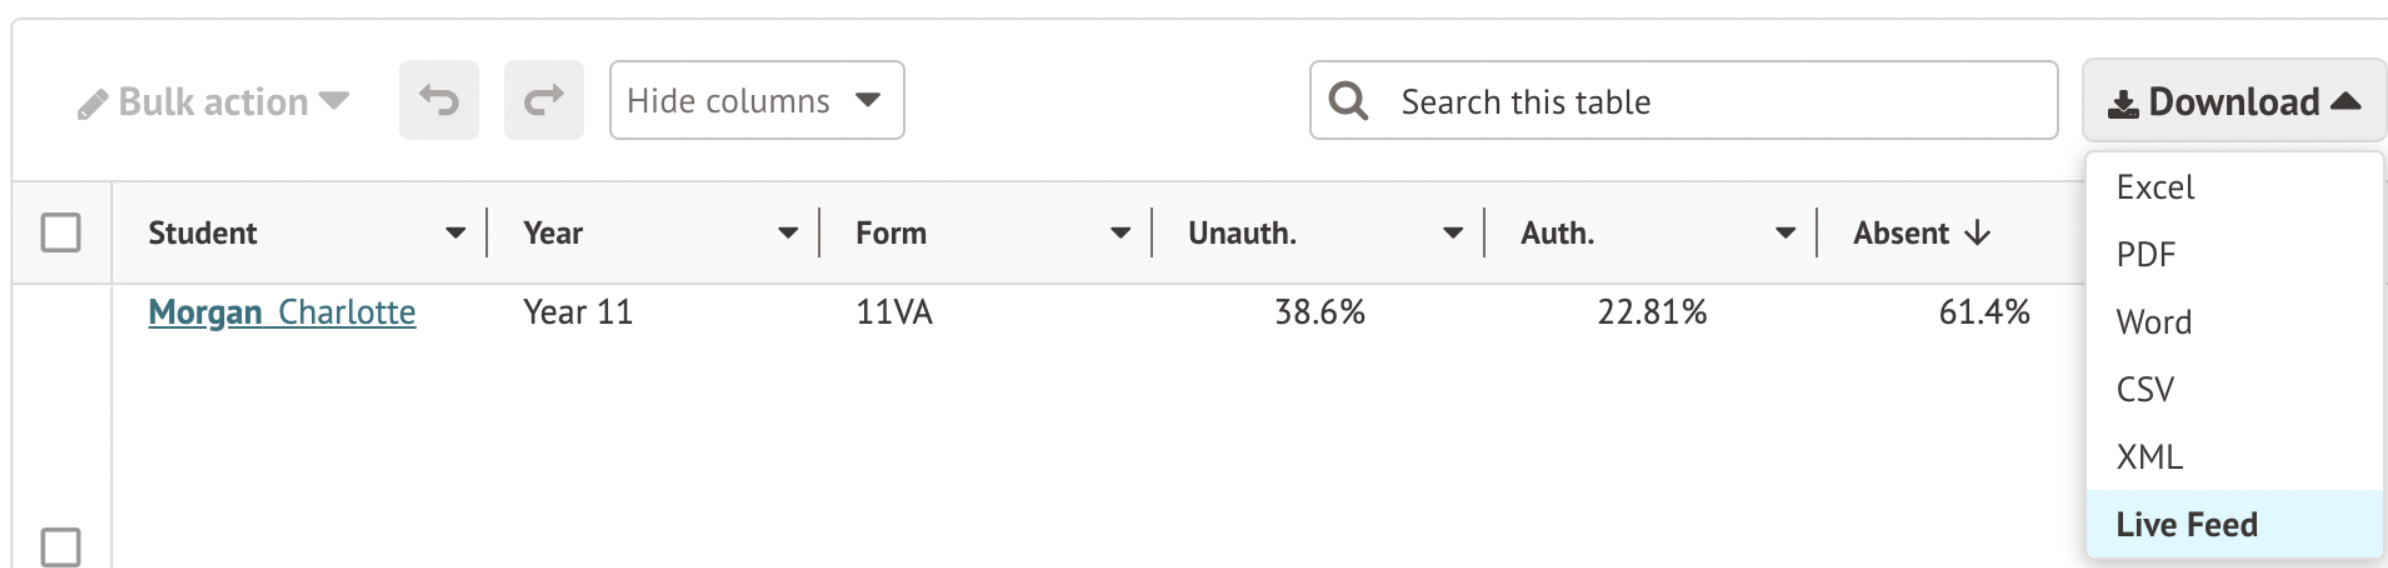The width and height of the screenshot is (2388, 568).
Task: Click the Absent sort arrow icon
Action: (x=1977, y=233)
